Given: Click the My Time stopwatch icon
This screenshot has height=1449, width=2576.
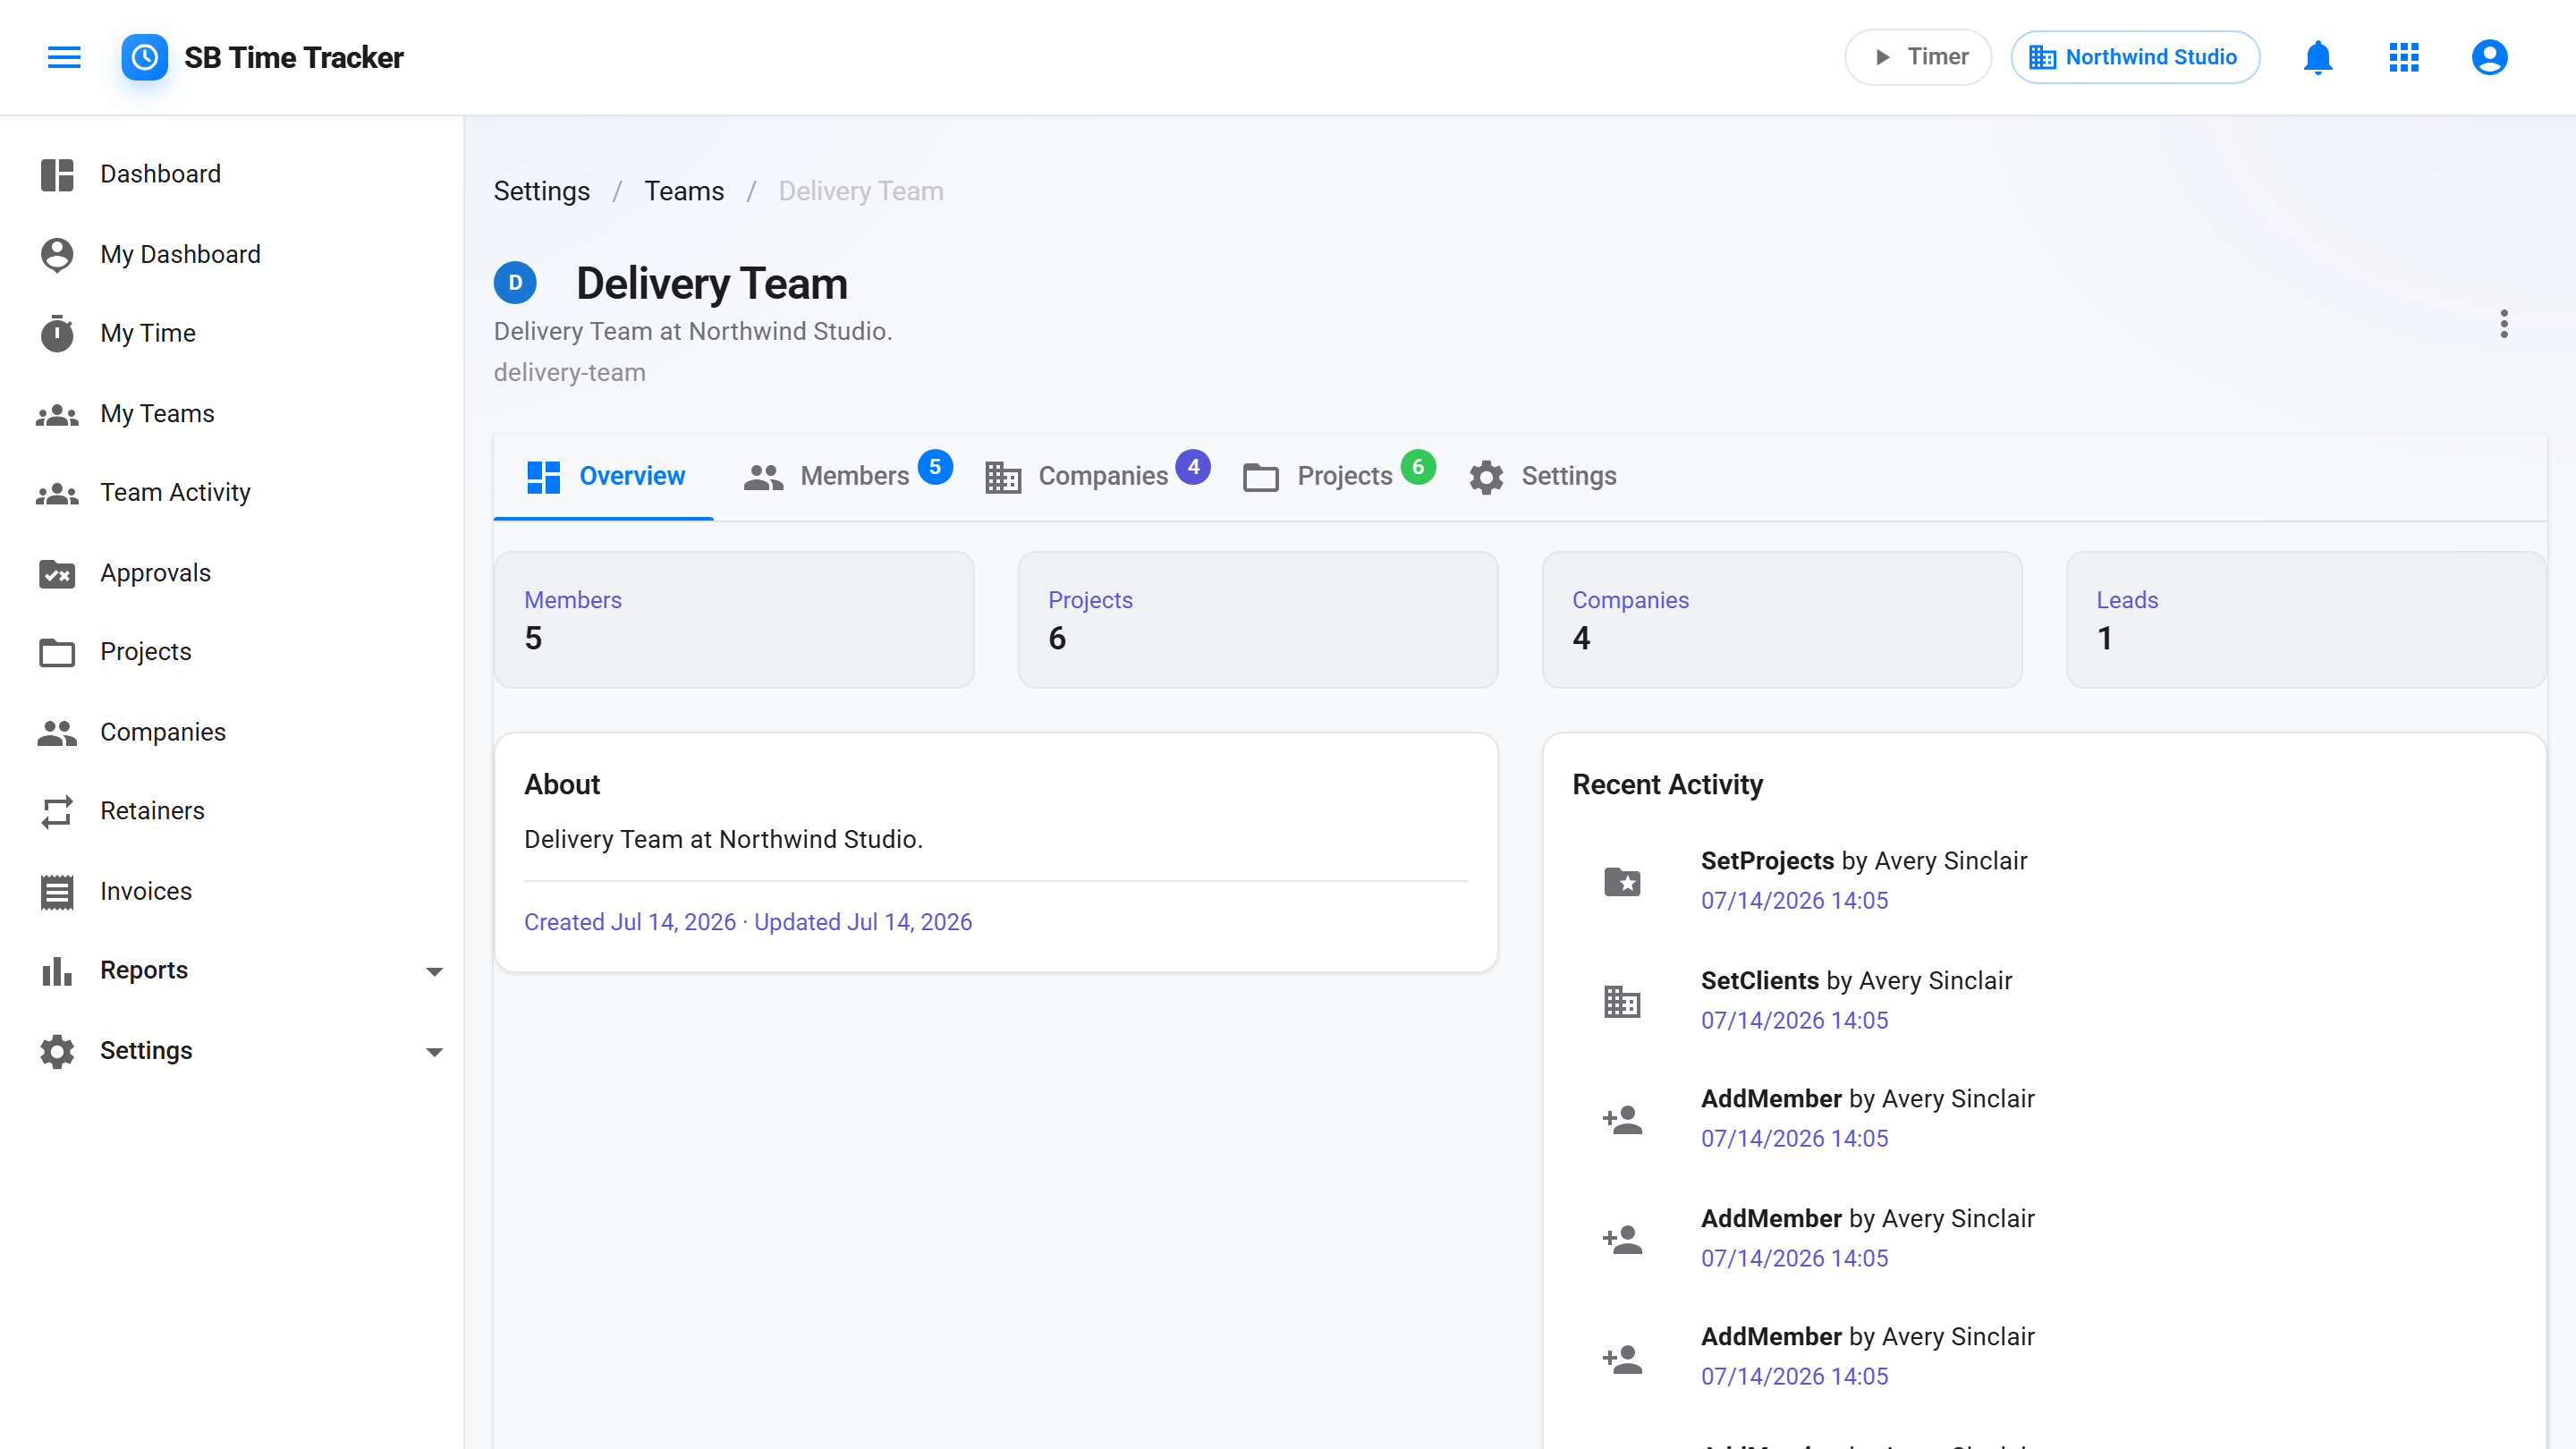Looking at the screenshot, I should pos(57,333).
